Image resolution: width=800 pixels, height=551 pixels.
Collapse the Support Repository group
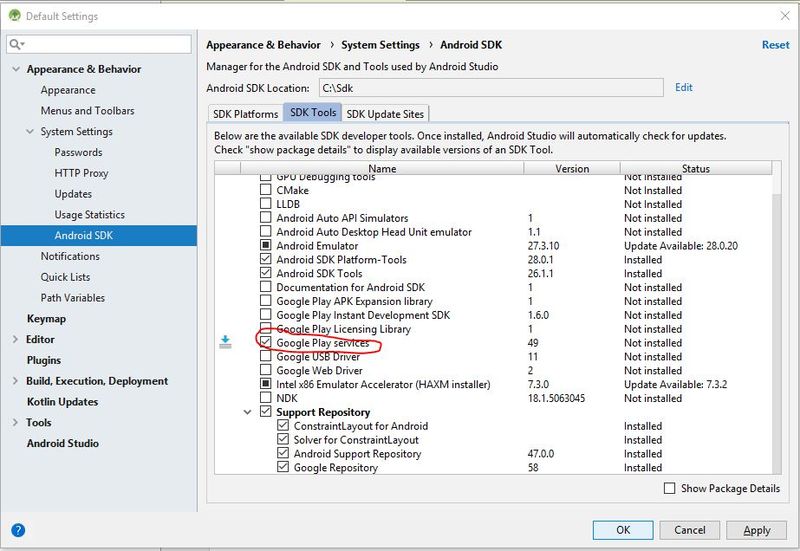pyautogui.click(x=247, y=412)
